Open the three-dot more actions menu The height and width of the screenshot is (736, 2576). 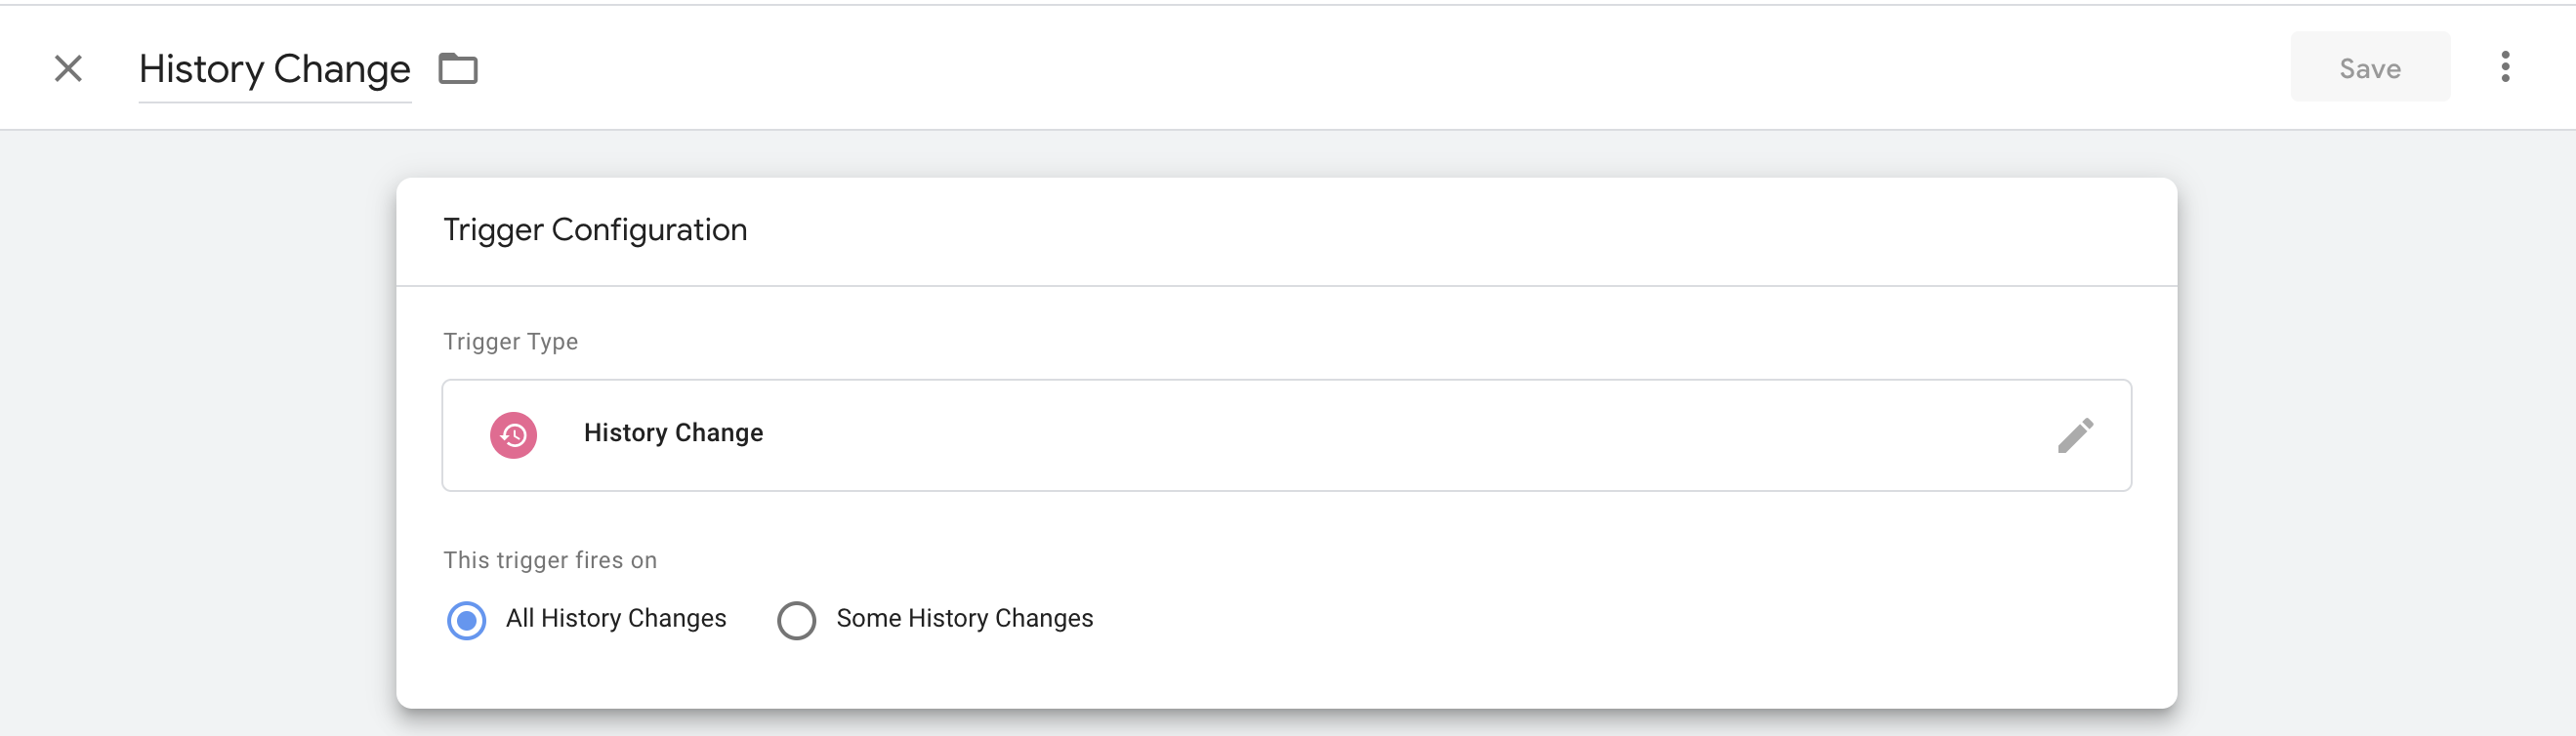coord(2504,67)
